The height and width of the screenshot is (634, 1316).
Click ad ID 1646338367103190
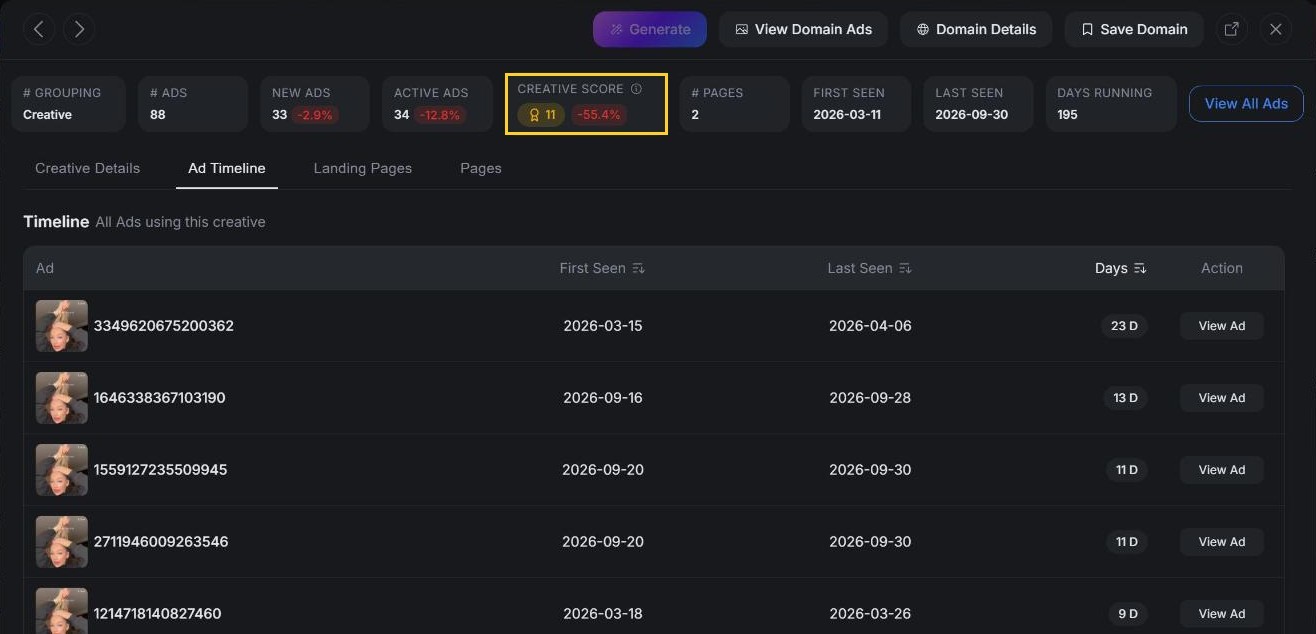(x=160, y=398)
